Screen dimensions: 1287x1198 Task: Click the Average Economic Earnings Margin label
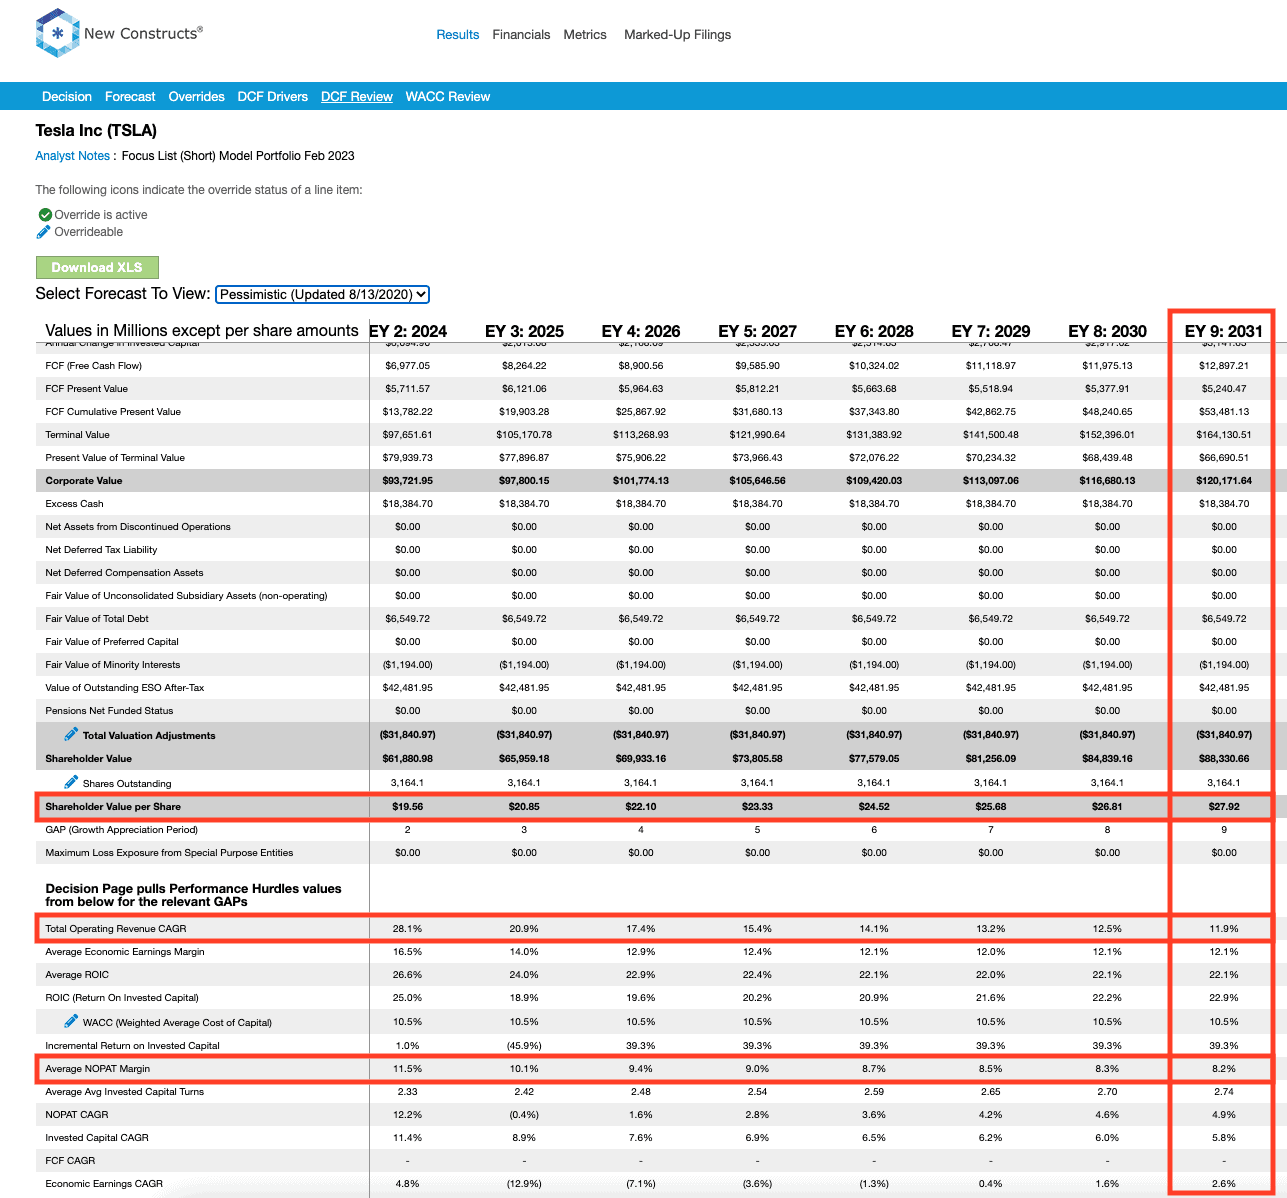tap(125, 952)
